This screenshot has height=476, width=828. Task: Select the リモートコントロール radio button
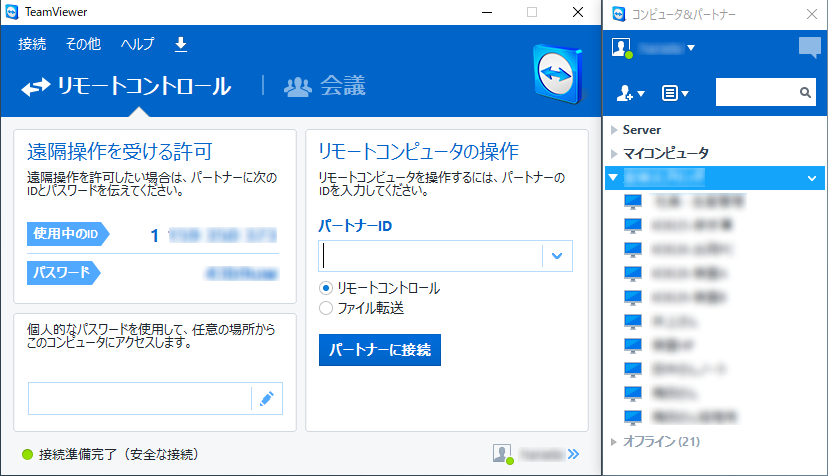[326, 288]
